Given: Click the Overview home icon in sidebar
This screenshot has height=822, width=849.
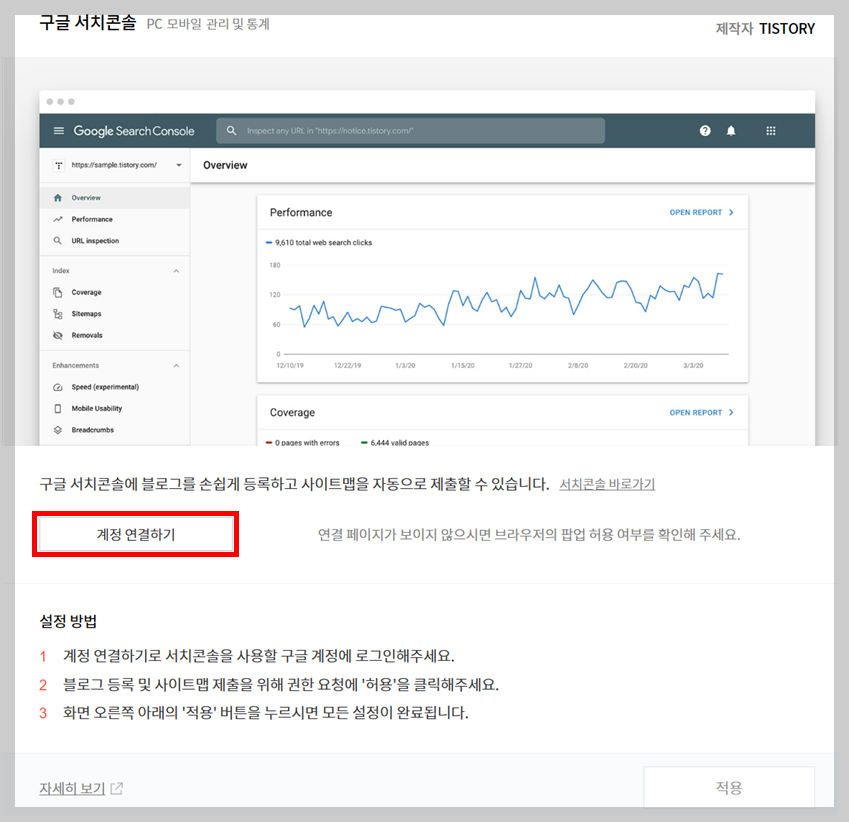Looking at the screenshot, I should click(x=58, y=198).
